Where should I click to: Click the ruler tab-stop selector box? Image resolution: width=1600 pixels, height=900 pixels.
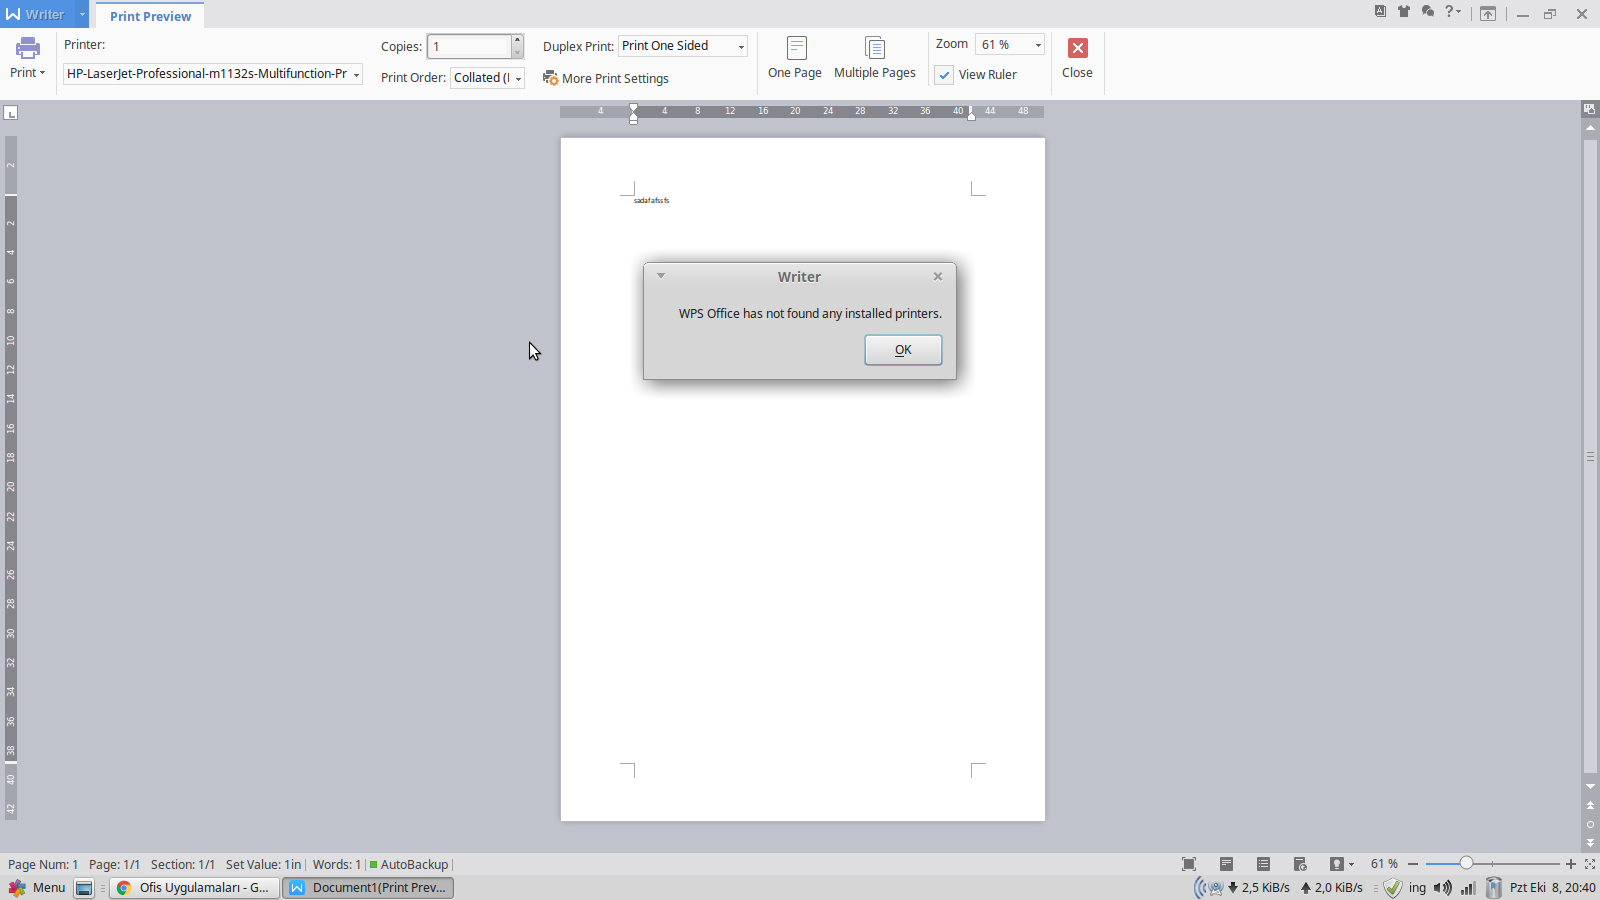tap(11, 113)
